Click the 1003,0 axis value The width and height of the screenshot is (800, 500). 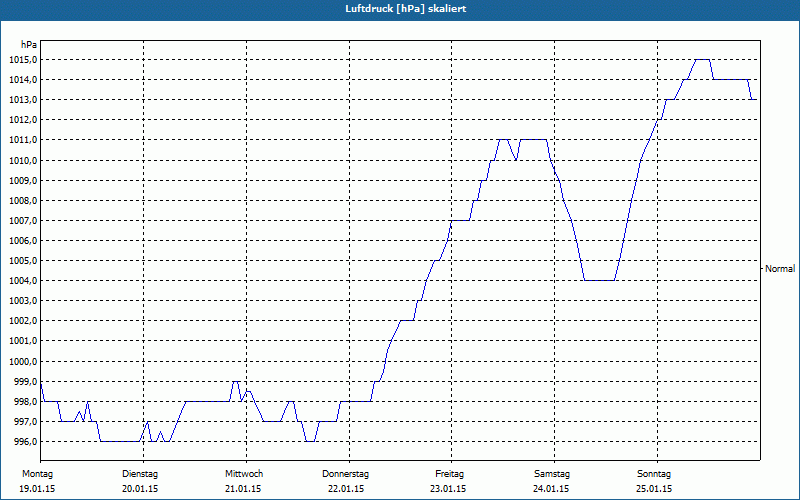23,301
